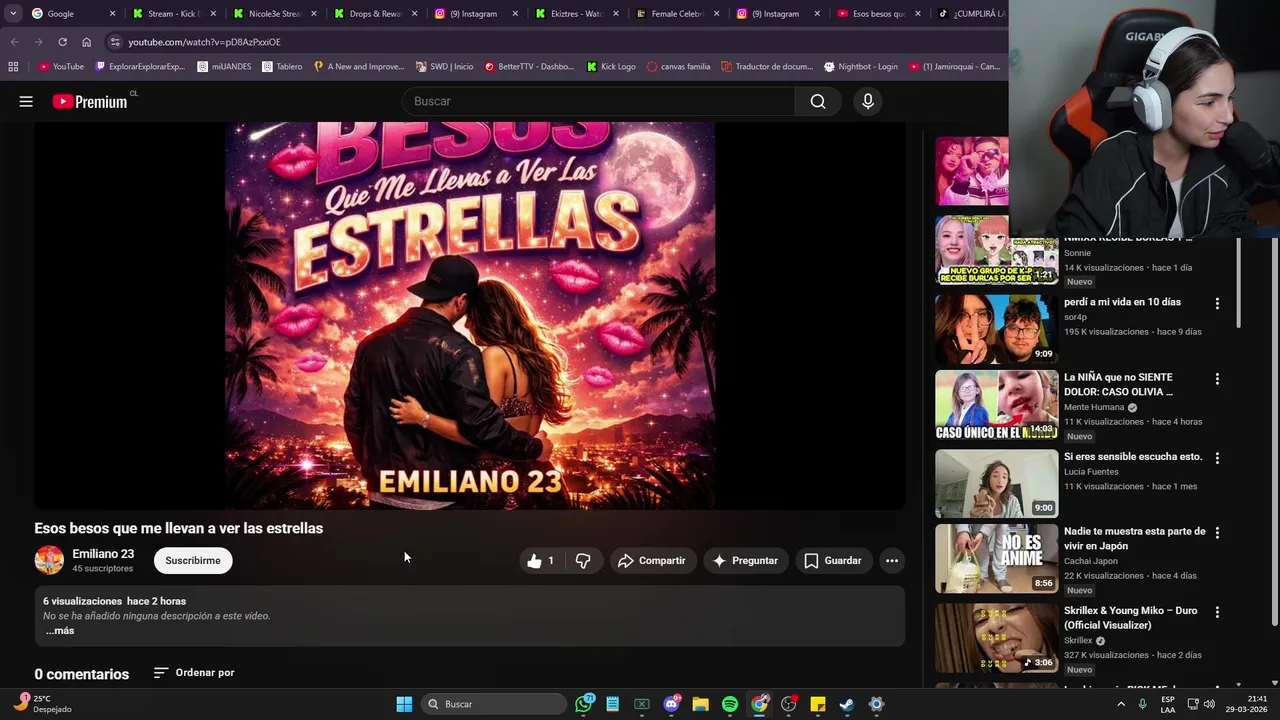Screen dimensions: 1280x720
Task: Open the Windows Start menu
Action: (404, 704)
